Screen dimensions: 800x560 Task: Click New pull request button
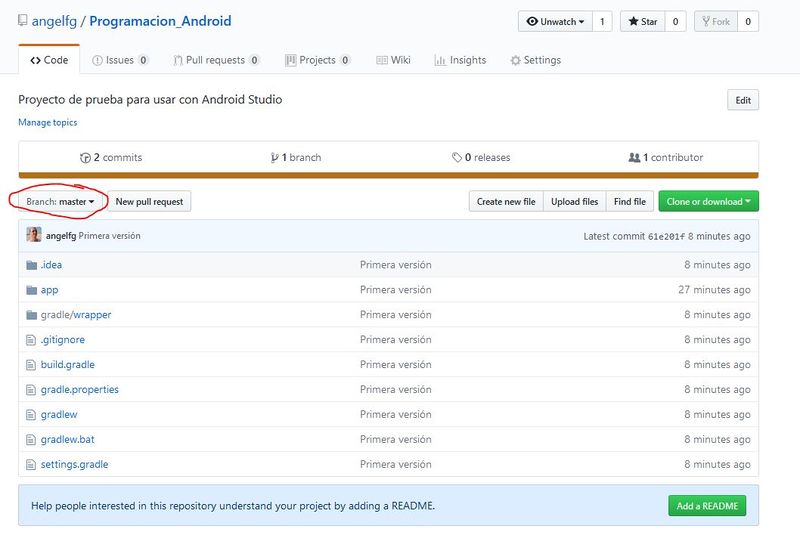149,201
